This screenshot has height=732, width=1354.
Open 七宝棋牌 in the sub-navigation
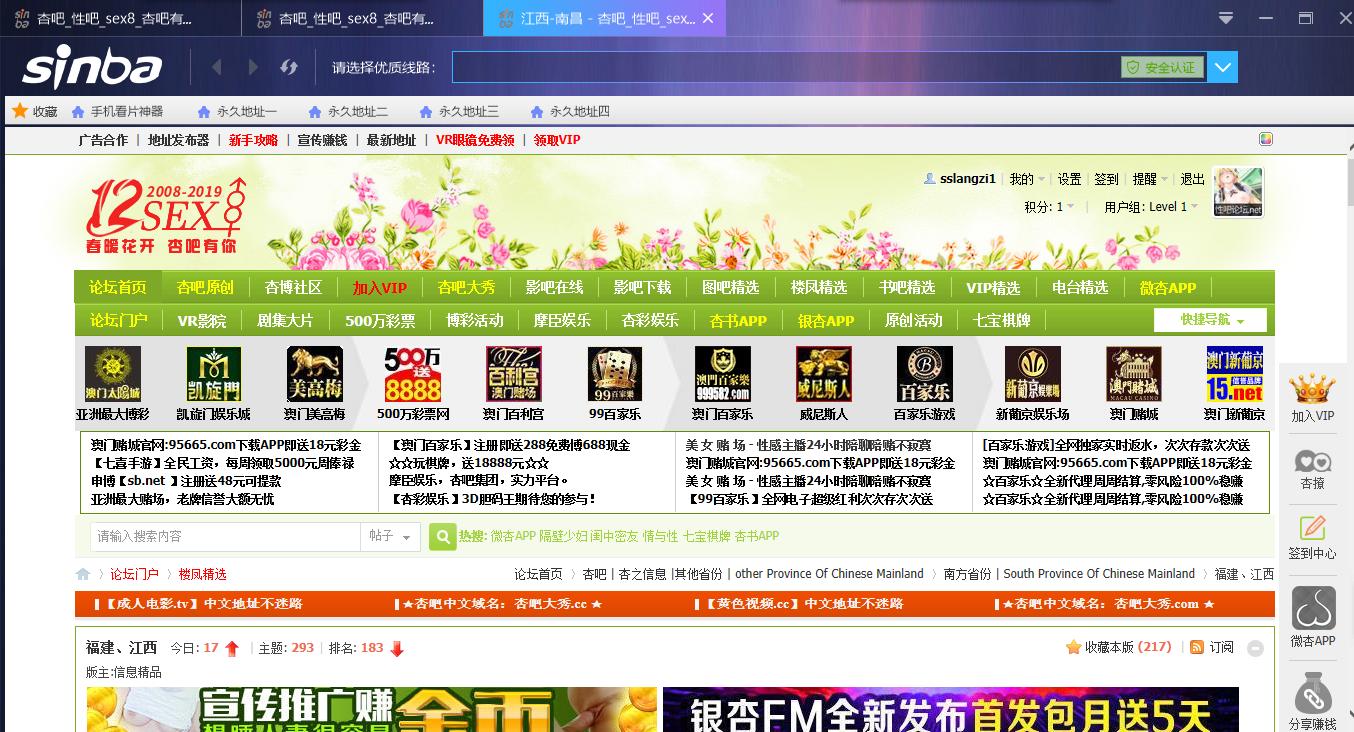[x=1001, y=320]
